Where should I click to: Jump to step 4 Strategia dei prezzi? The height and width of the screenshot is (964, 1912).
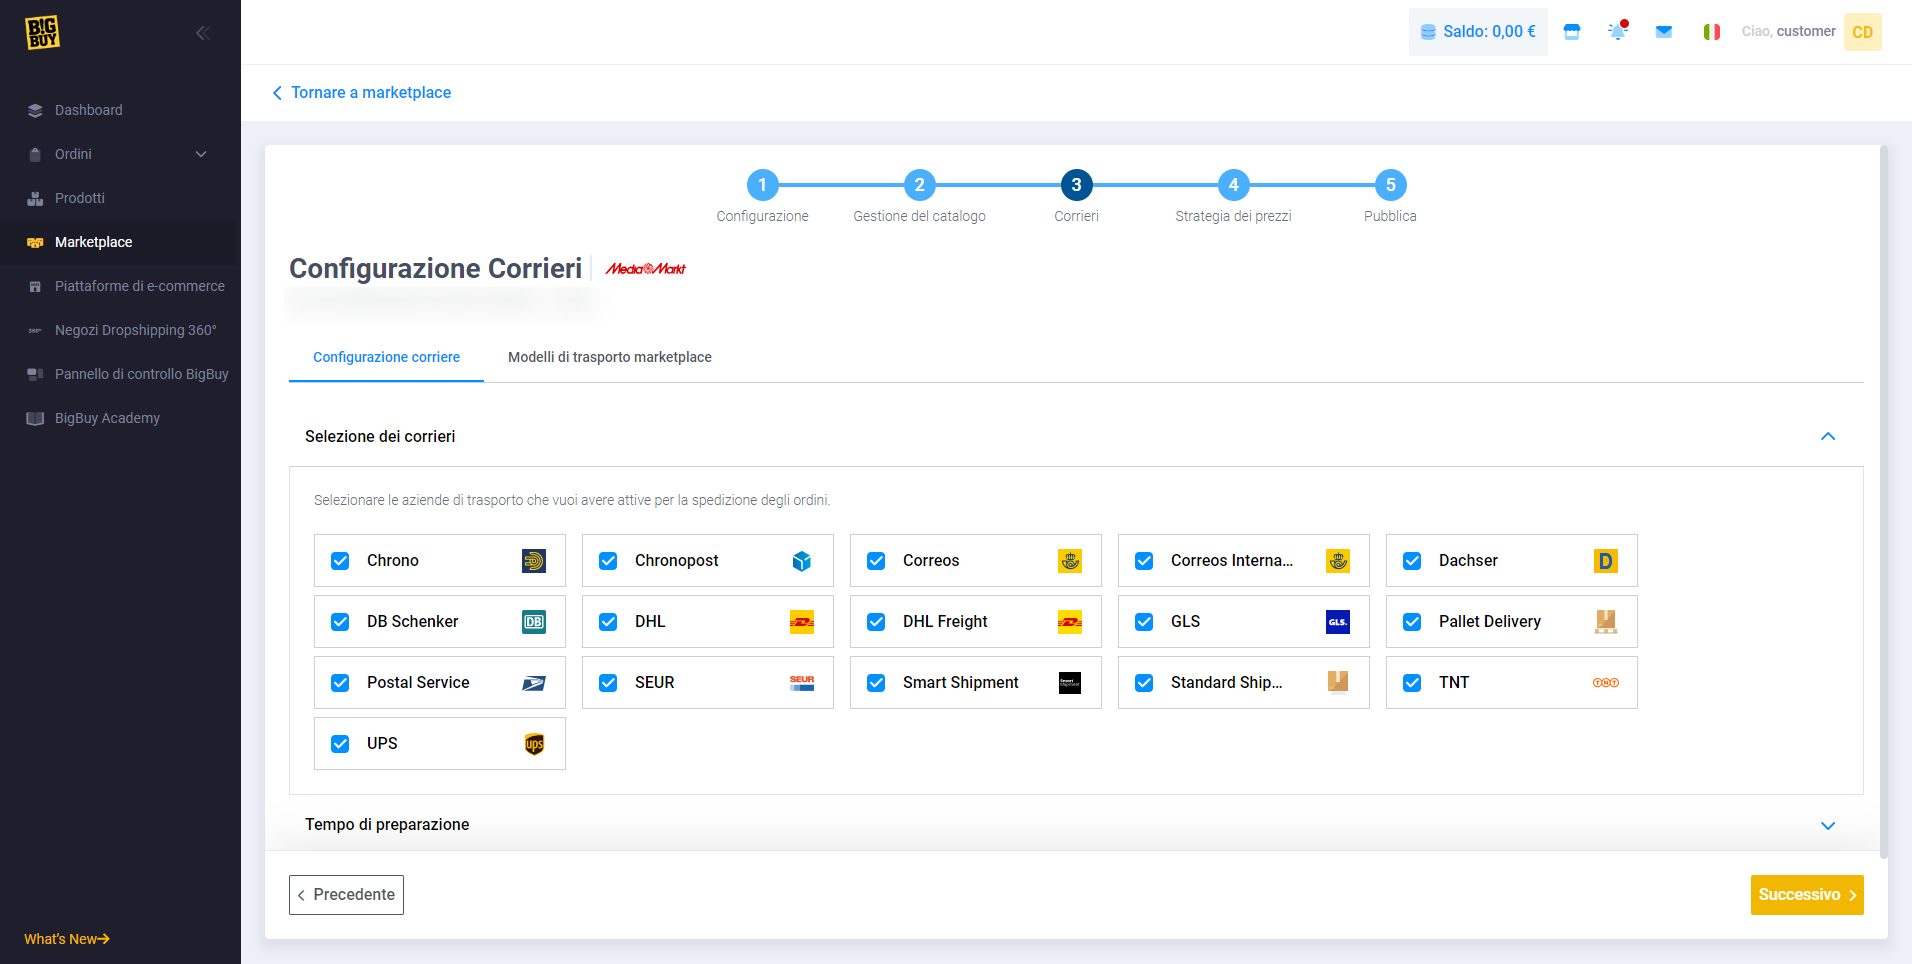coord(1233,185)
